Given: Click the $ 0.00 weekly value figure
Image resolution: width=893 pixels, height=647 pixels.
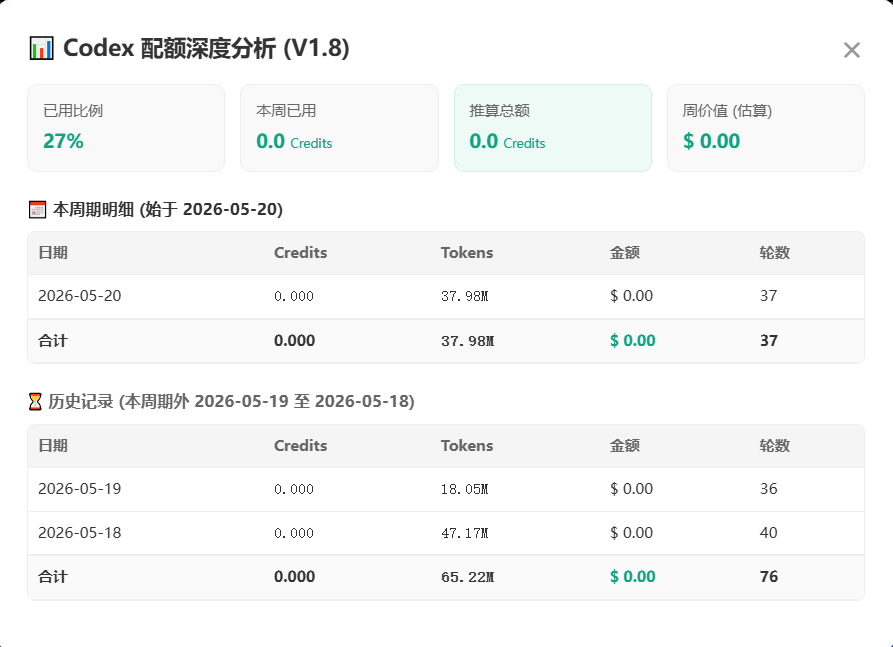Looking at the screenshot, I should (x=711, y=141).
